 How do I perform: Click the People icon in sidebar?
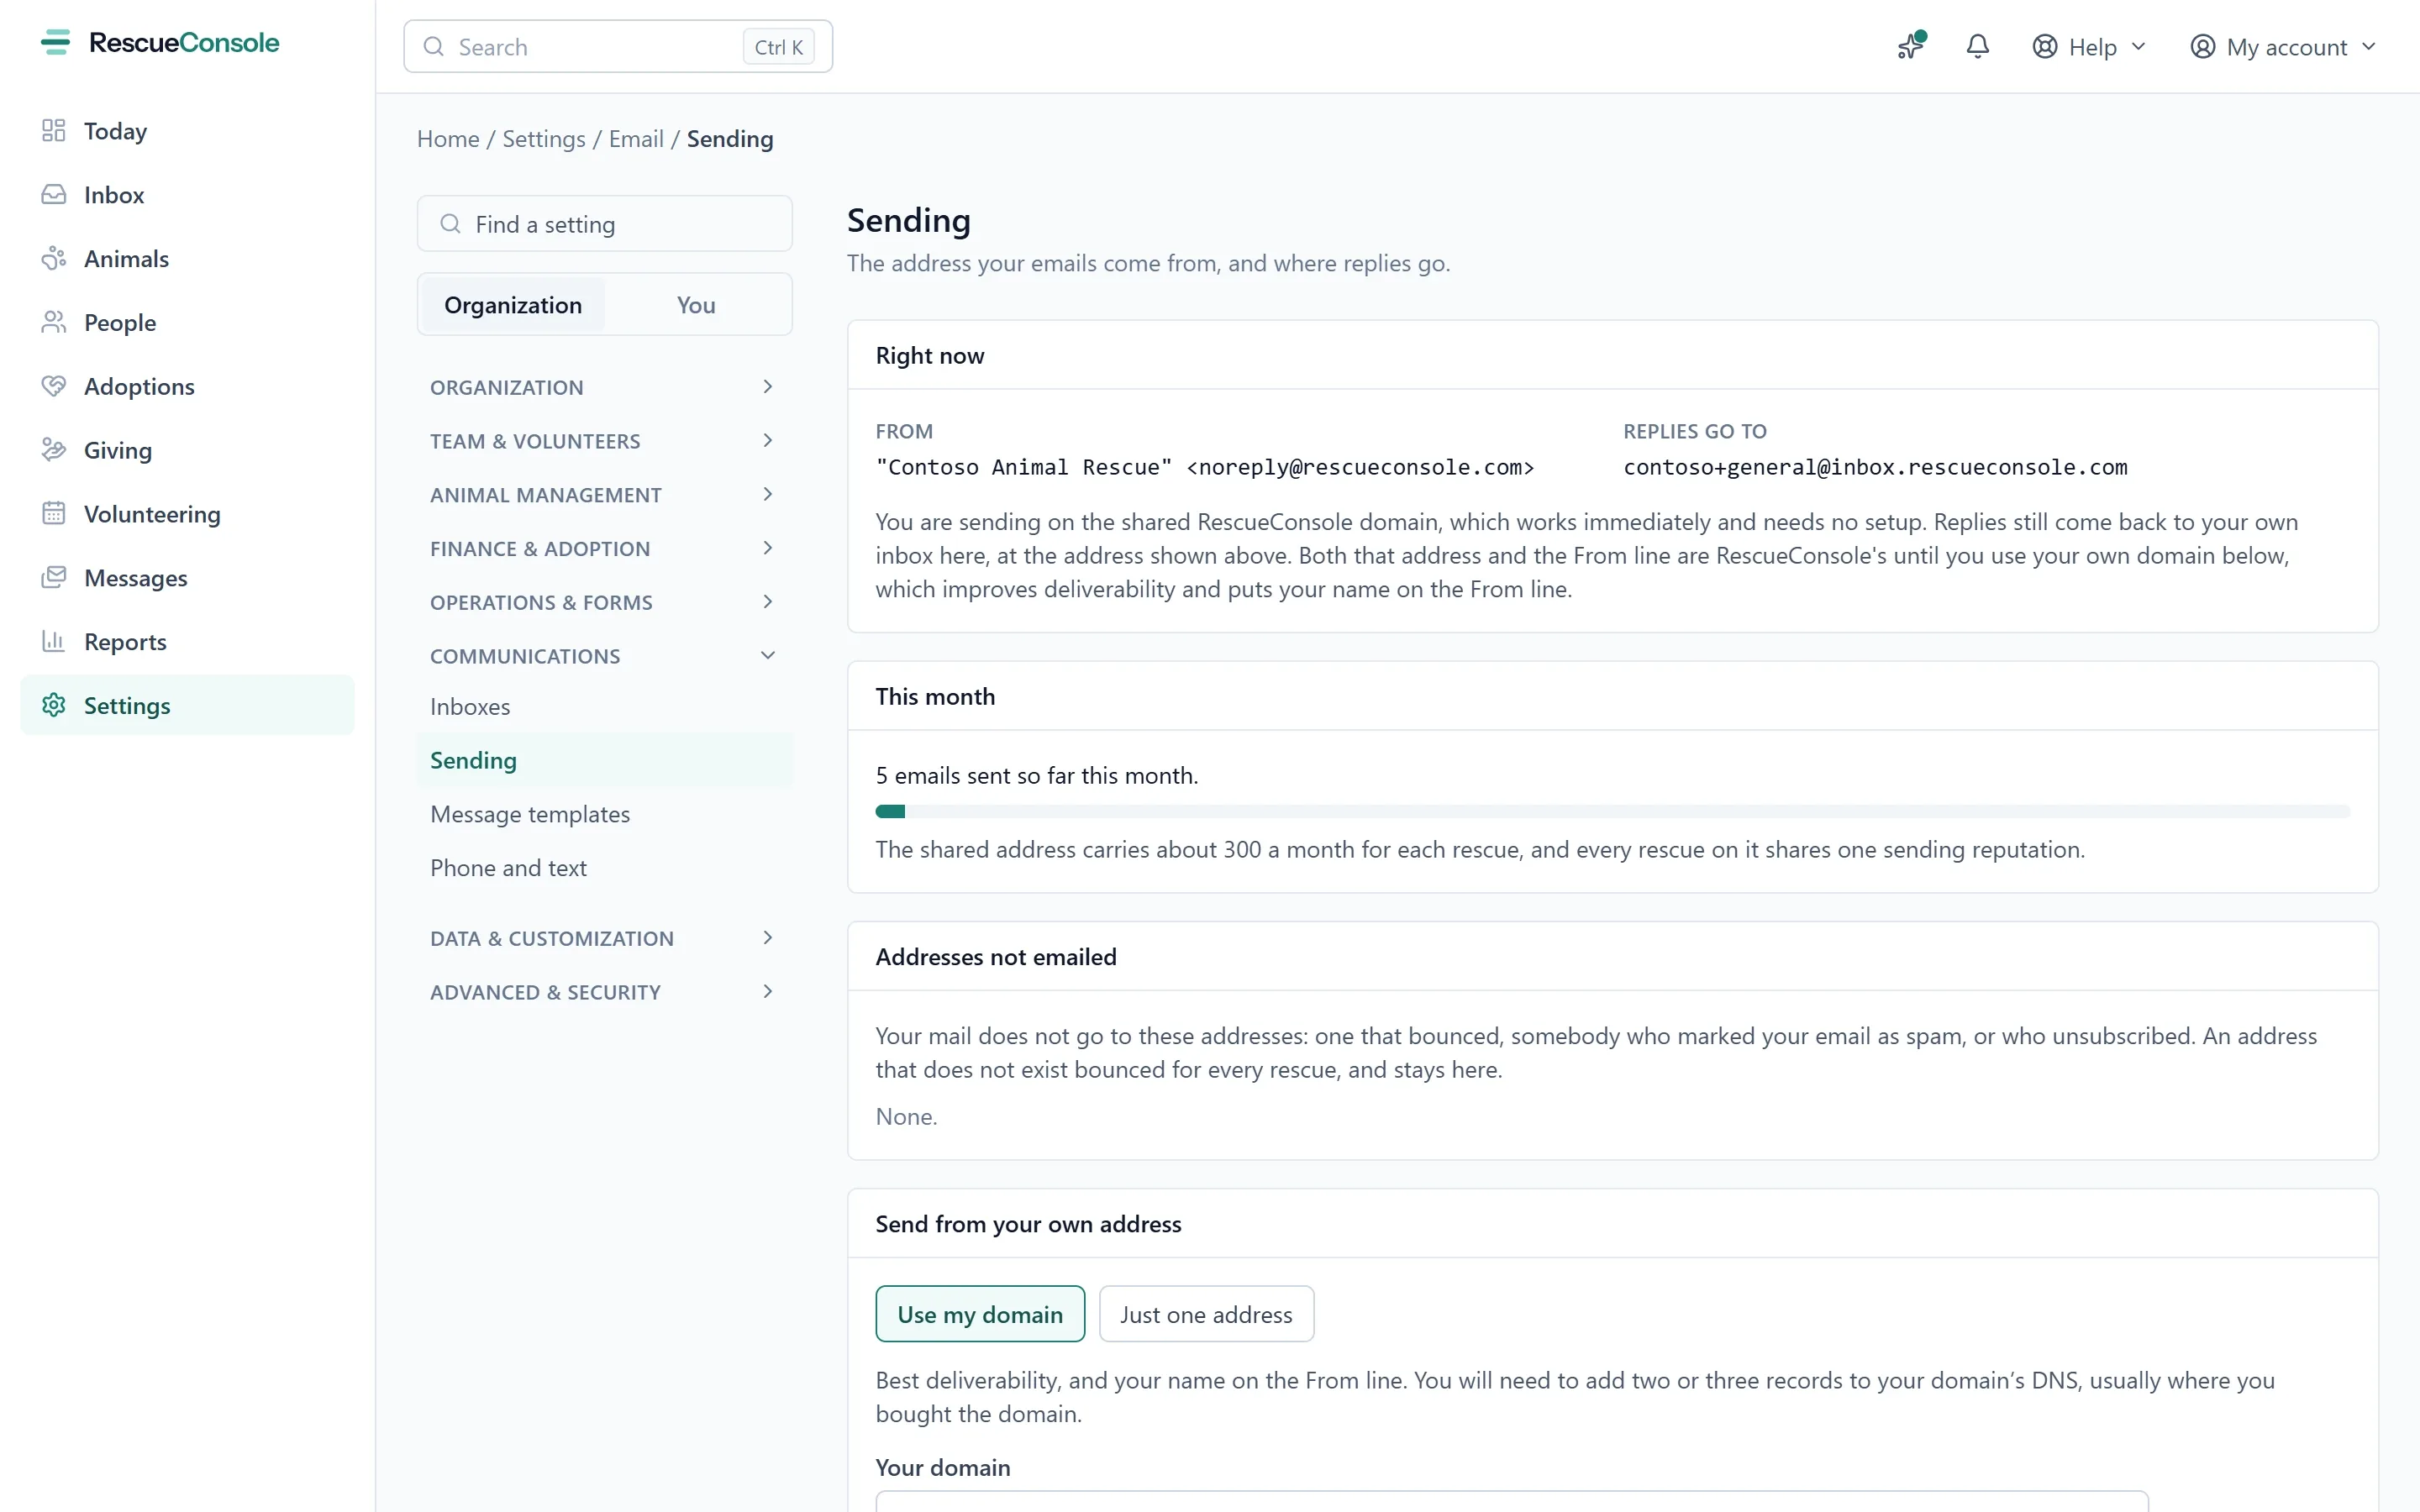pyautogui.click(x=54, y=323)
